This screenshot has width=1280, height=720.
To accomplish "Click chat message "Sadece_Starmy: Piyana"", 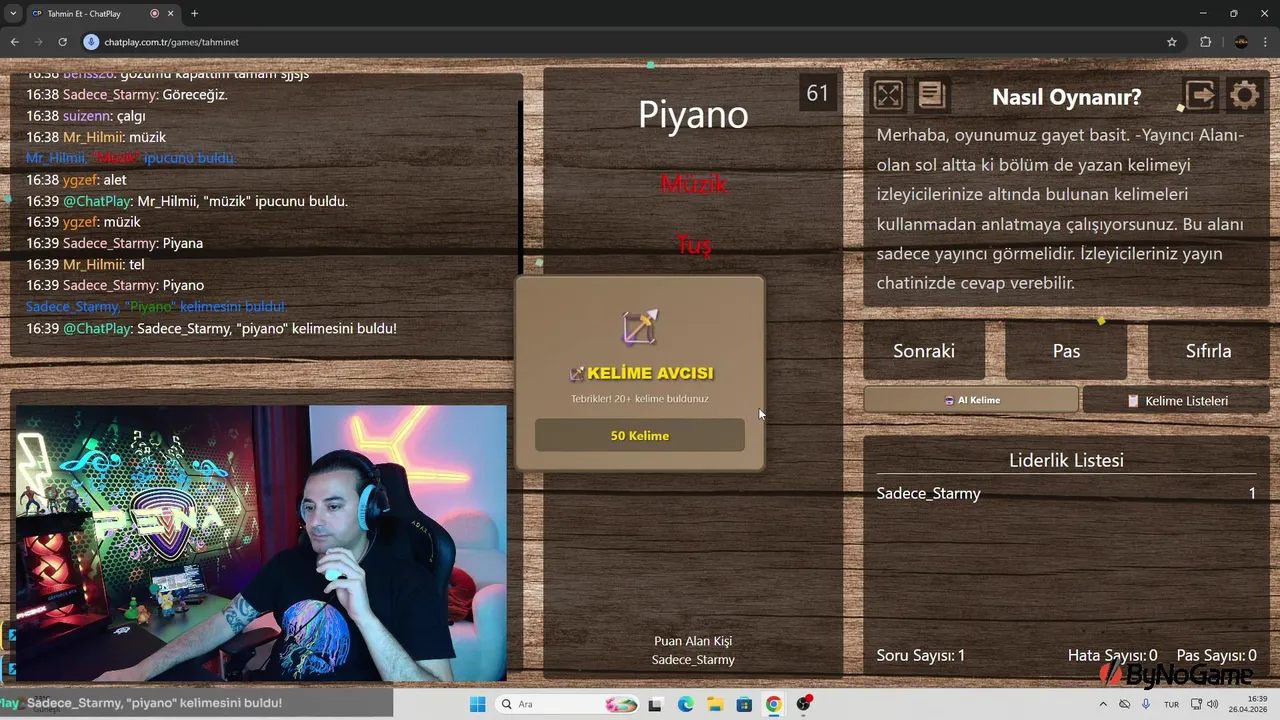I will click(114, 243).
